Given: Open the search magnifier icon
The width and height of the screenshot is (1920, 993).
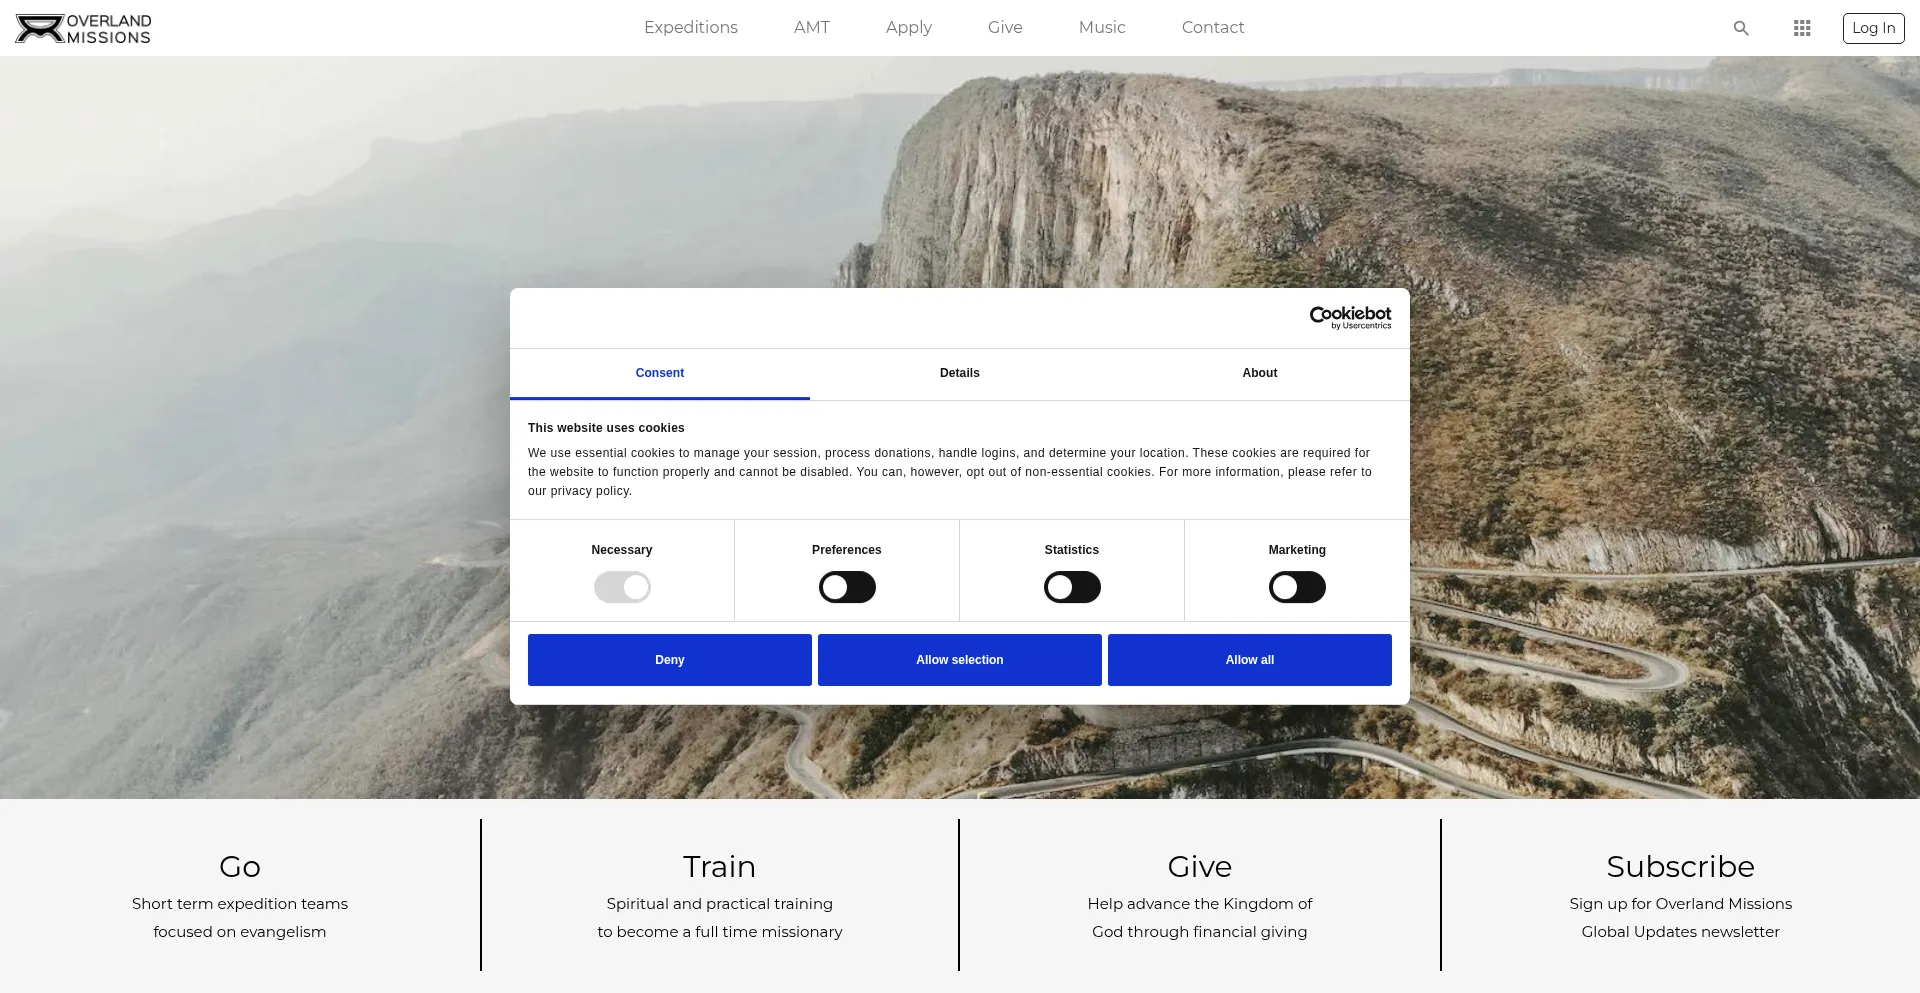Looking at the screenshot, I should coord(1741,28).
